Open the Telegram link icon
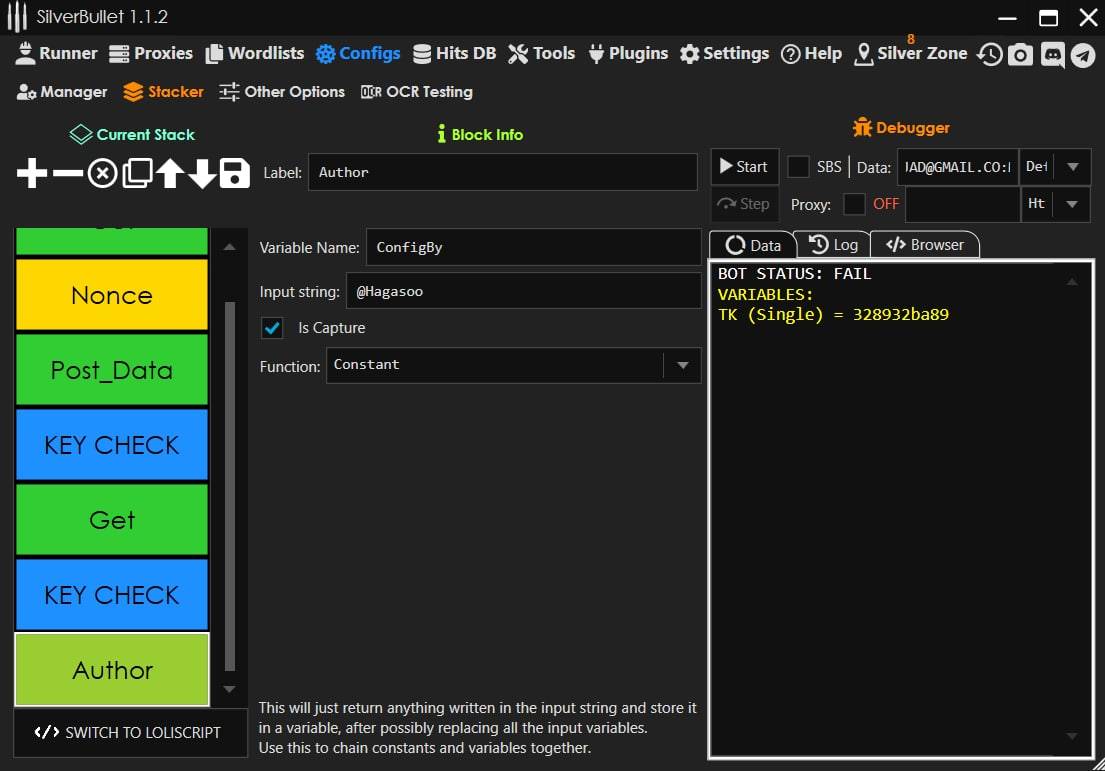The width and height of the screenshot is (1105, 771). [x=1083, y=55]
